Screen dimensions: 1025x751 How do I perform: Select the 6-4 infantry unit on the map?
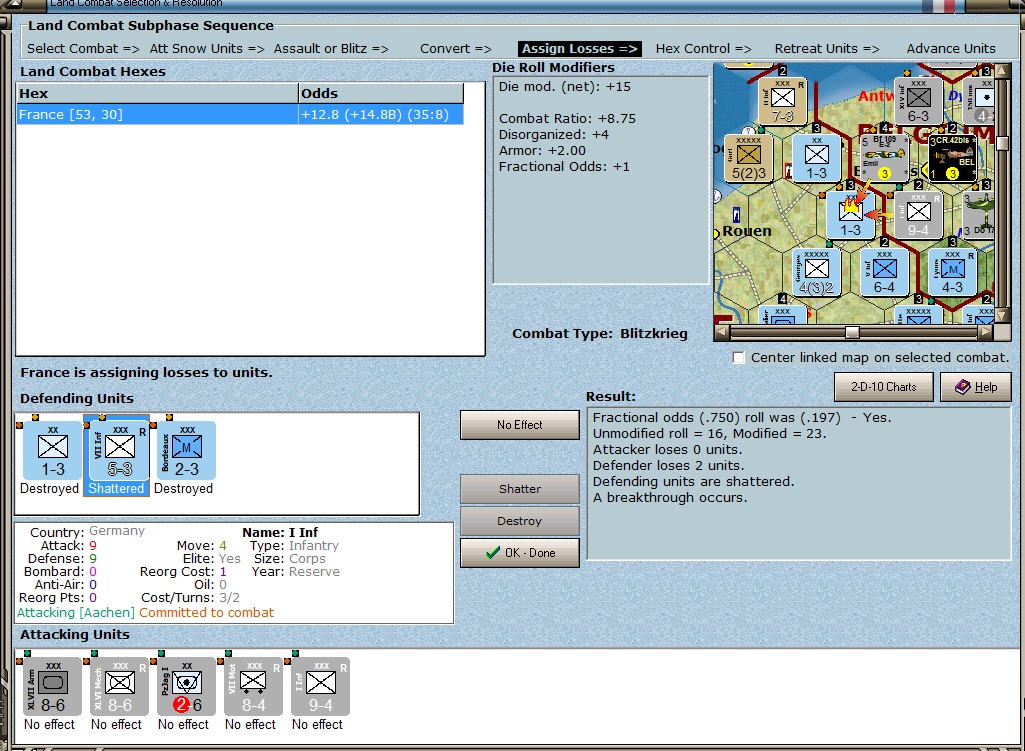pos(884,272)
